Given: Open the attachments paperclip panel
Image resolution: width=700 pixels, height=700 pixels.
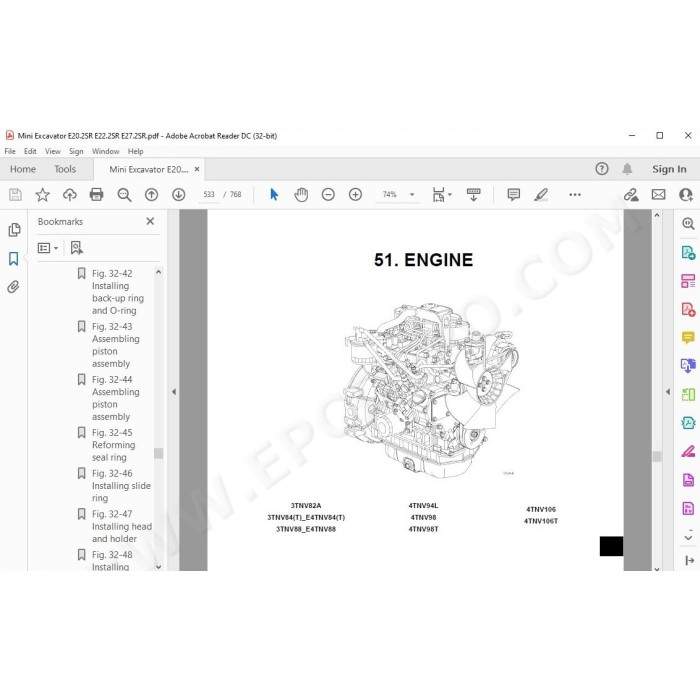Looking at the screenshot, I should [13, 287].
